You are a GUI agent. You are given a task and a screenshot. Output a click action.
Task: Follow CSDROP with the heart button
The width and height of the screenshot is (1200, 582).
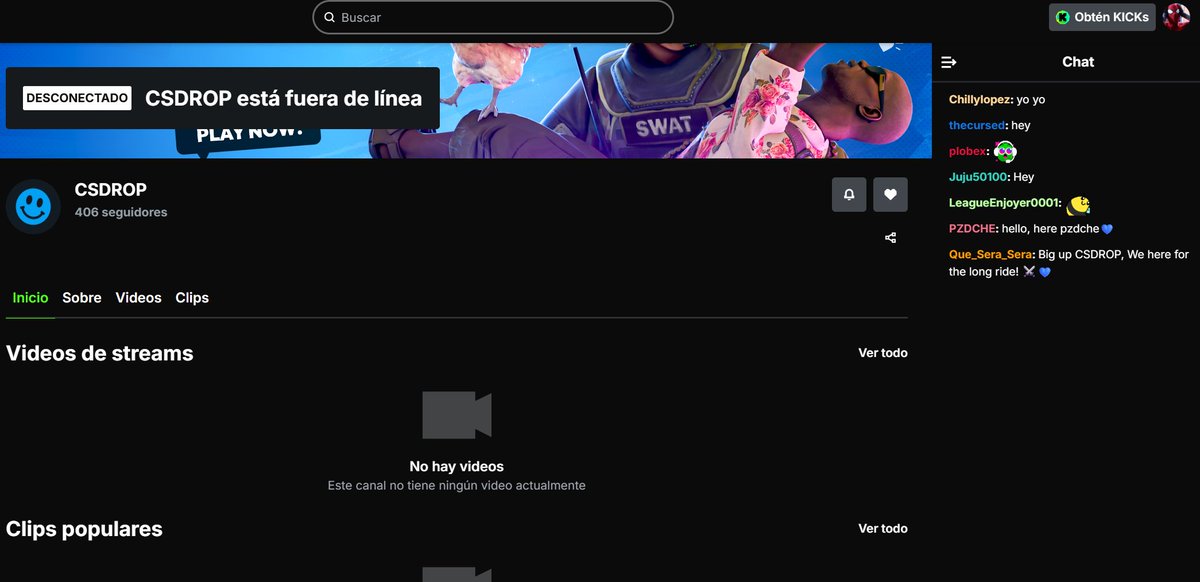click(x=890, y=195)
